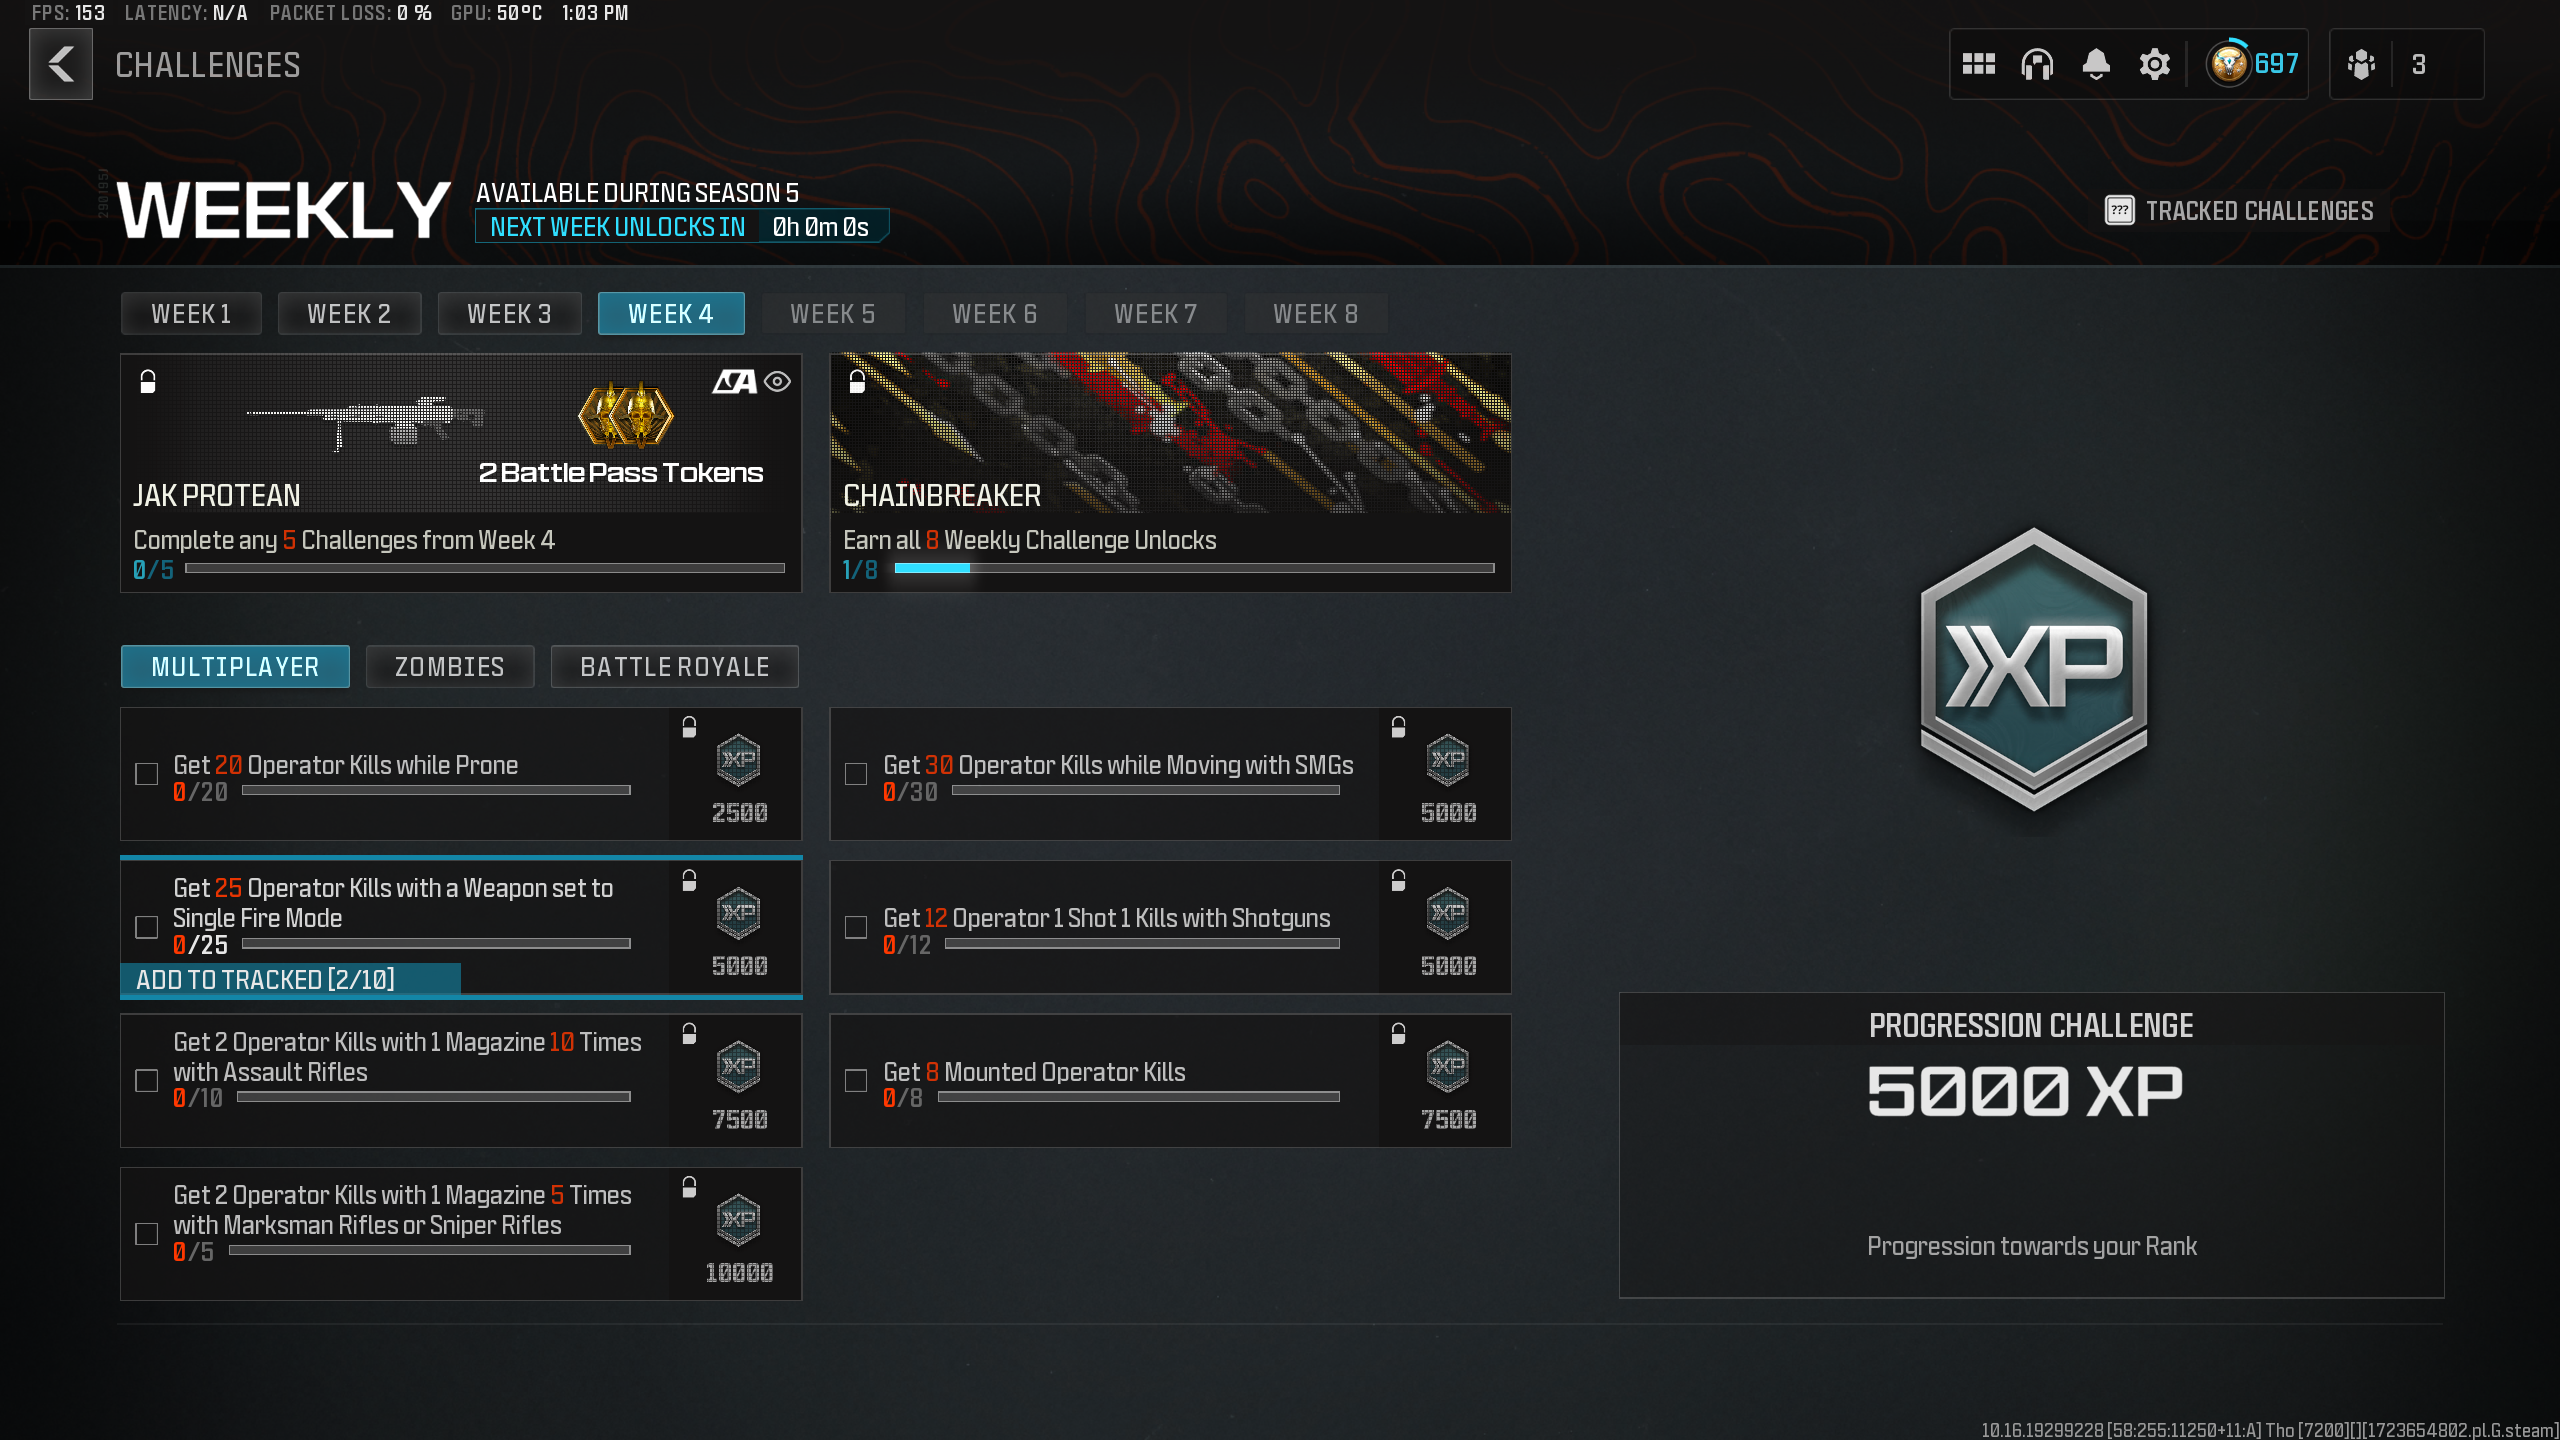
Task: Open the notifications bell
Action: point(2096,63)
